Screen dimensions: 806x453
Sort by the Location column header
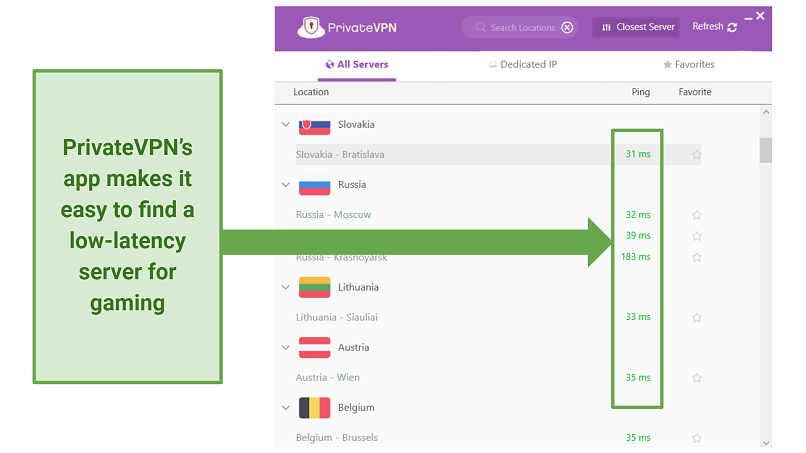[311, 92]
